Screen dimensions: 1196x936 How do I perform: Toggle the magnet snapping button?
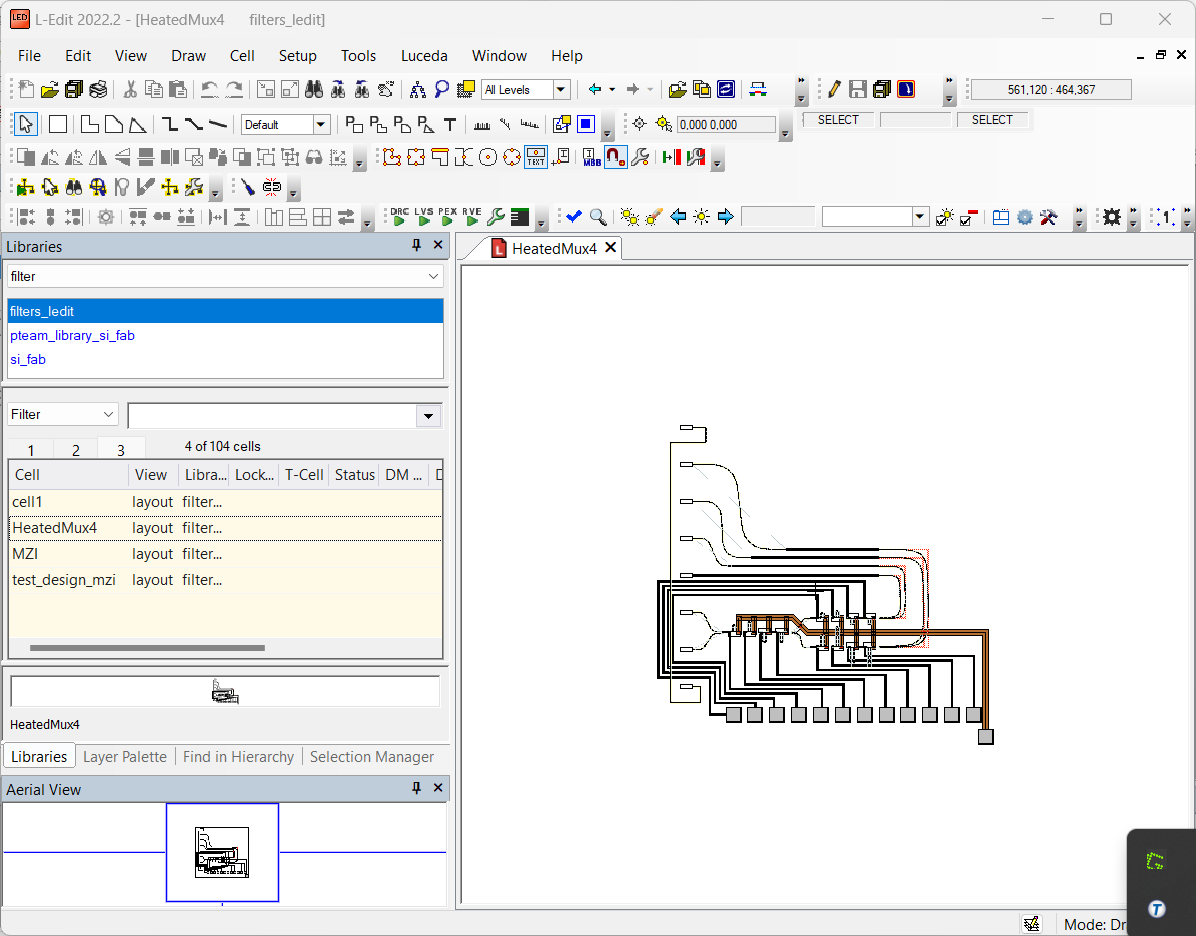click(615, 157)
